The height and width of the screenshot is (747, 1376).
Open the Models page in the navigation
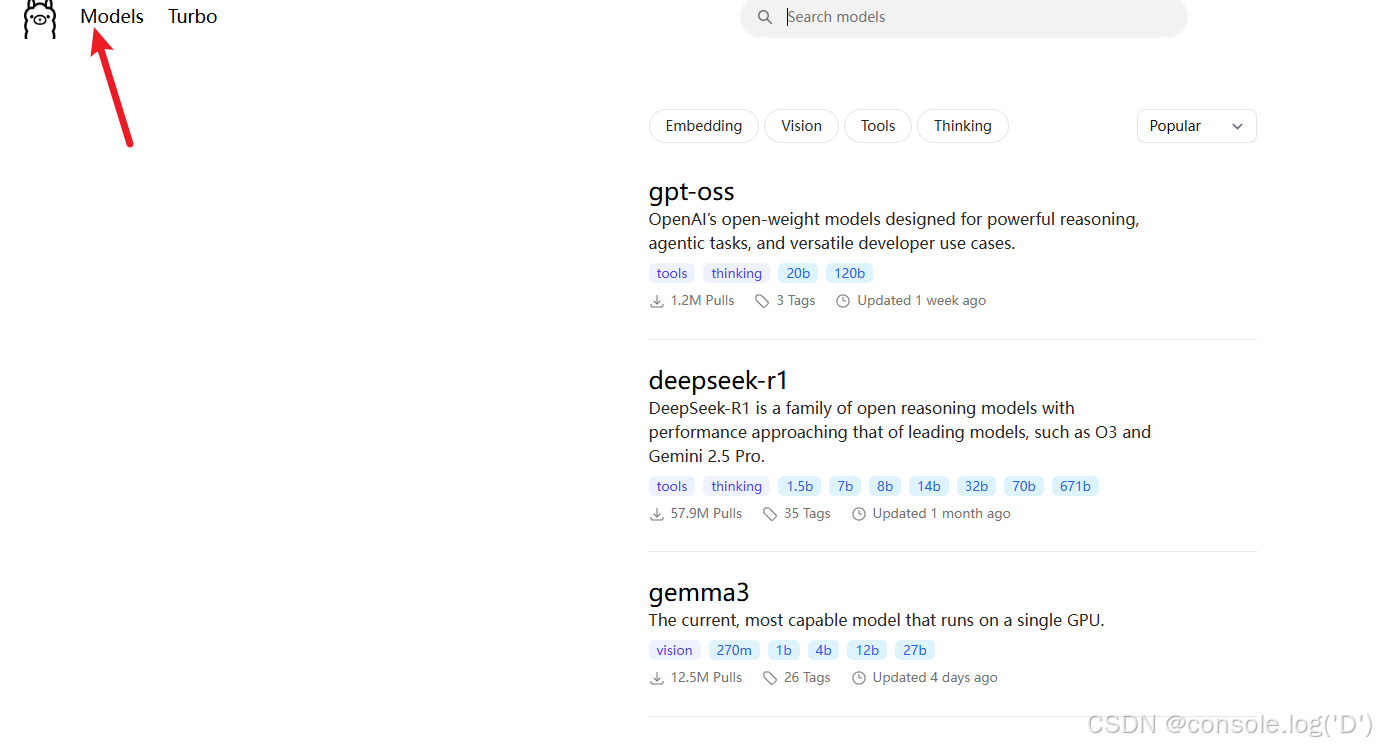112,17
